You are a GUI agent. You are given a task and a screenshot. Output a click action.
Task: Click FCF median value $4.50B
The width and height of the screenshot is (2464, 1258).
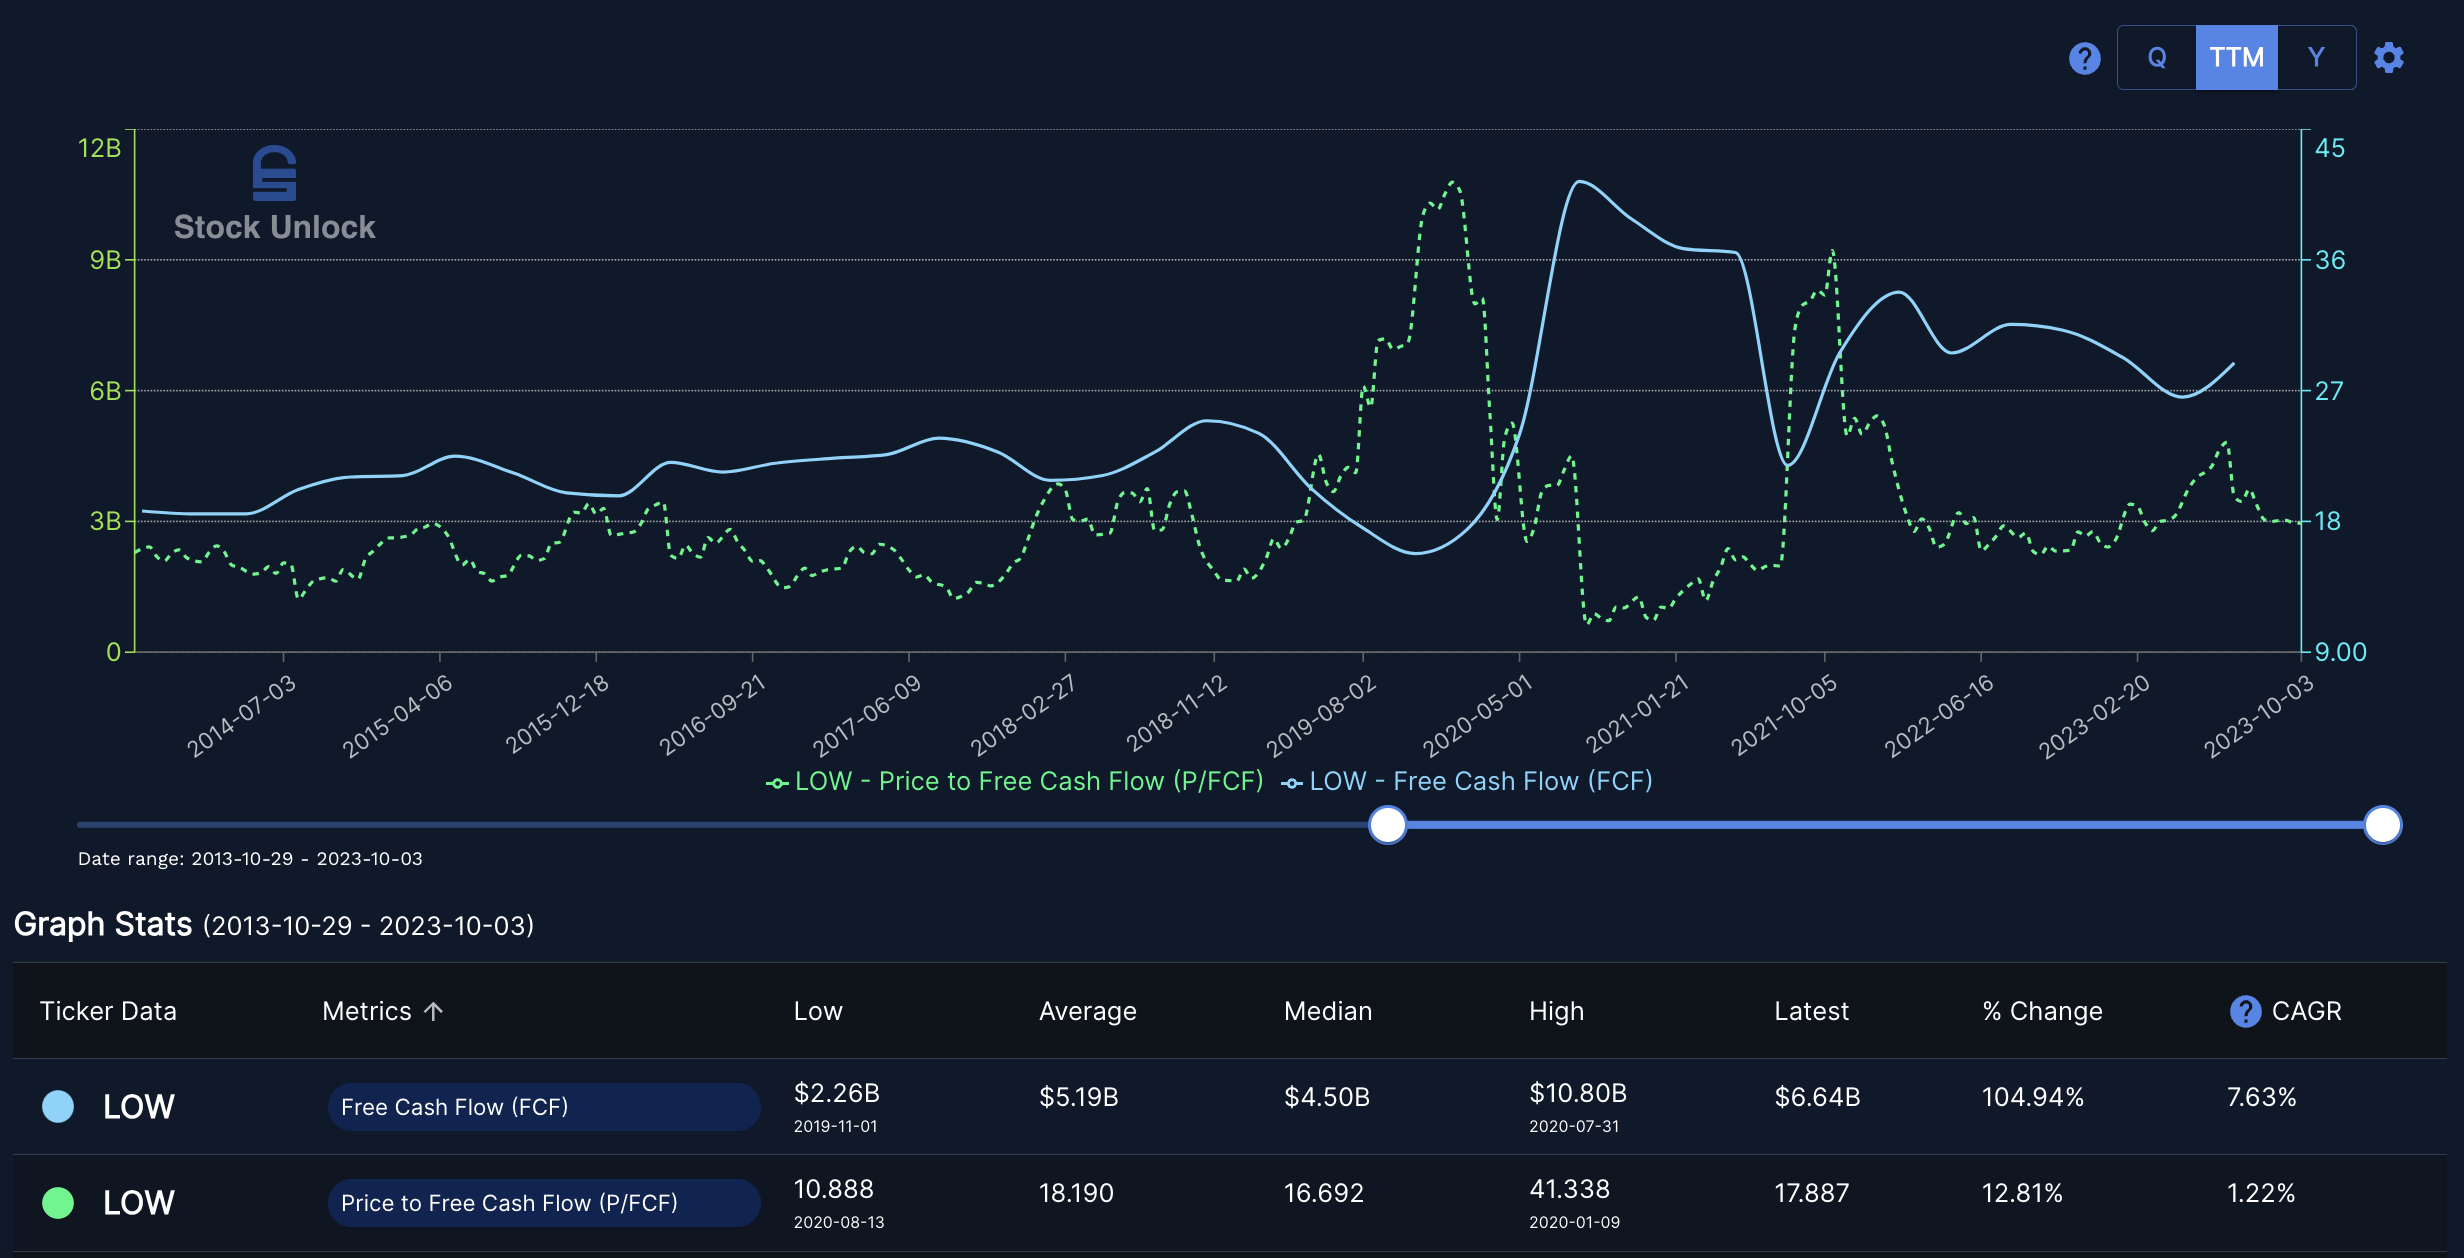tap(1327, 1097)
